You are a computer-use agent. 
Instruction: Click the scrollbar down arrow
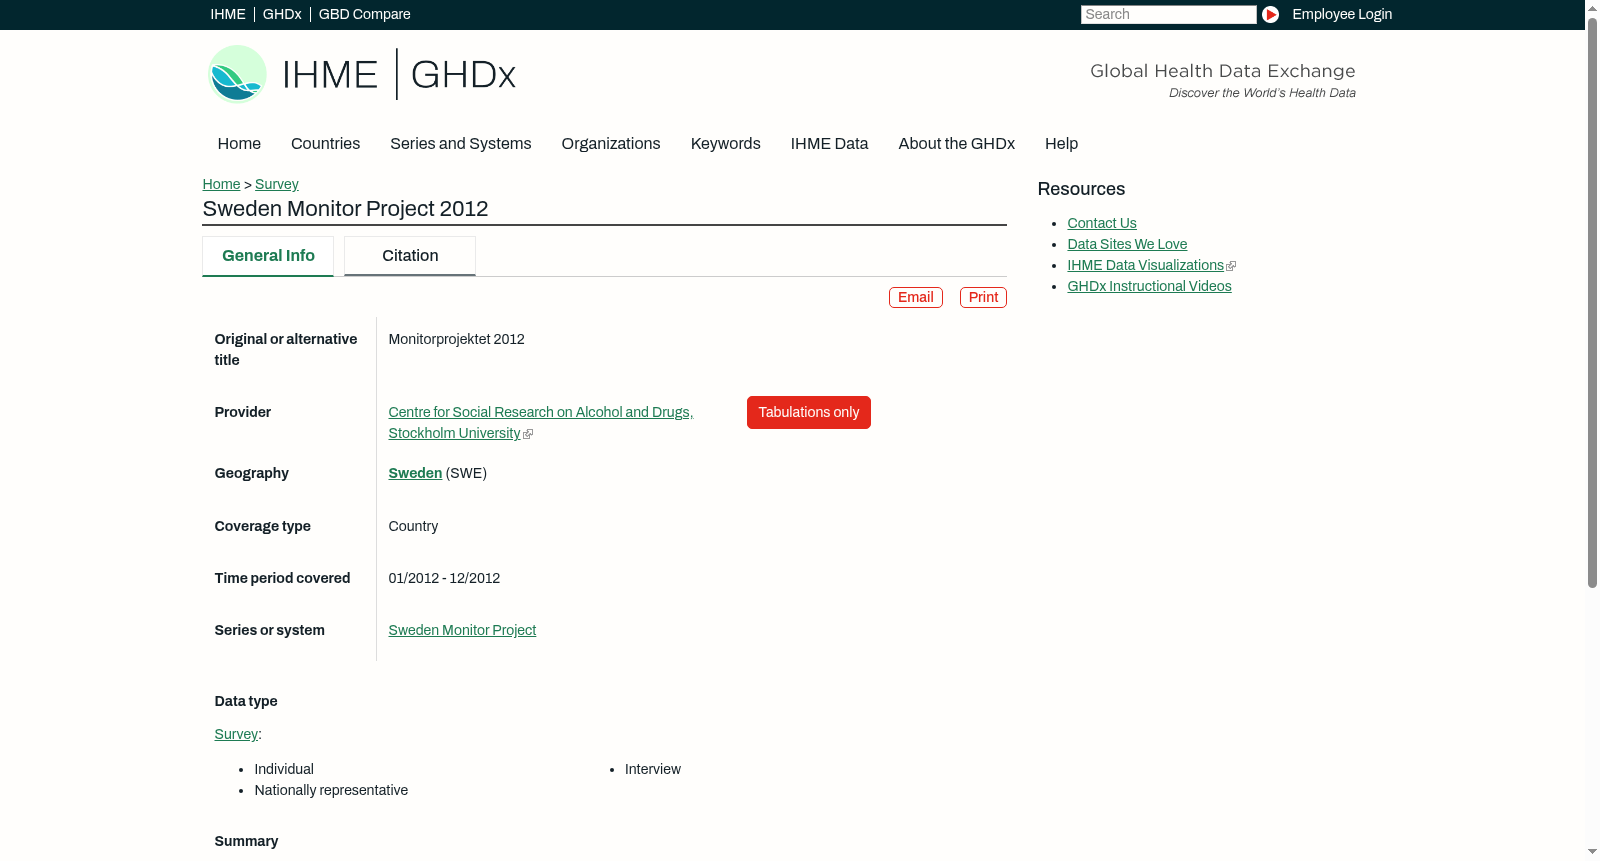point(1592,852)
